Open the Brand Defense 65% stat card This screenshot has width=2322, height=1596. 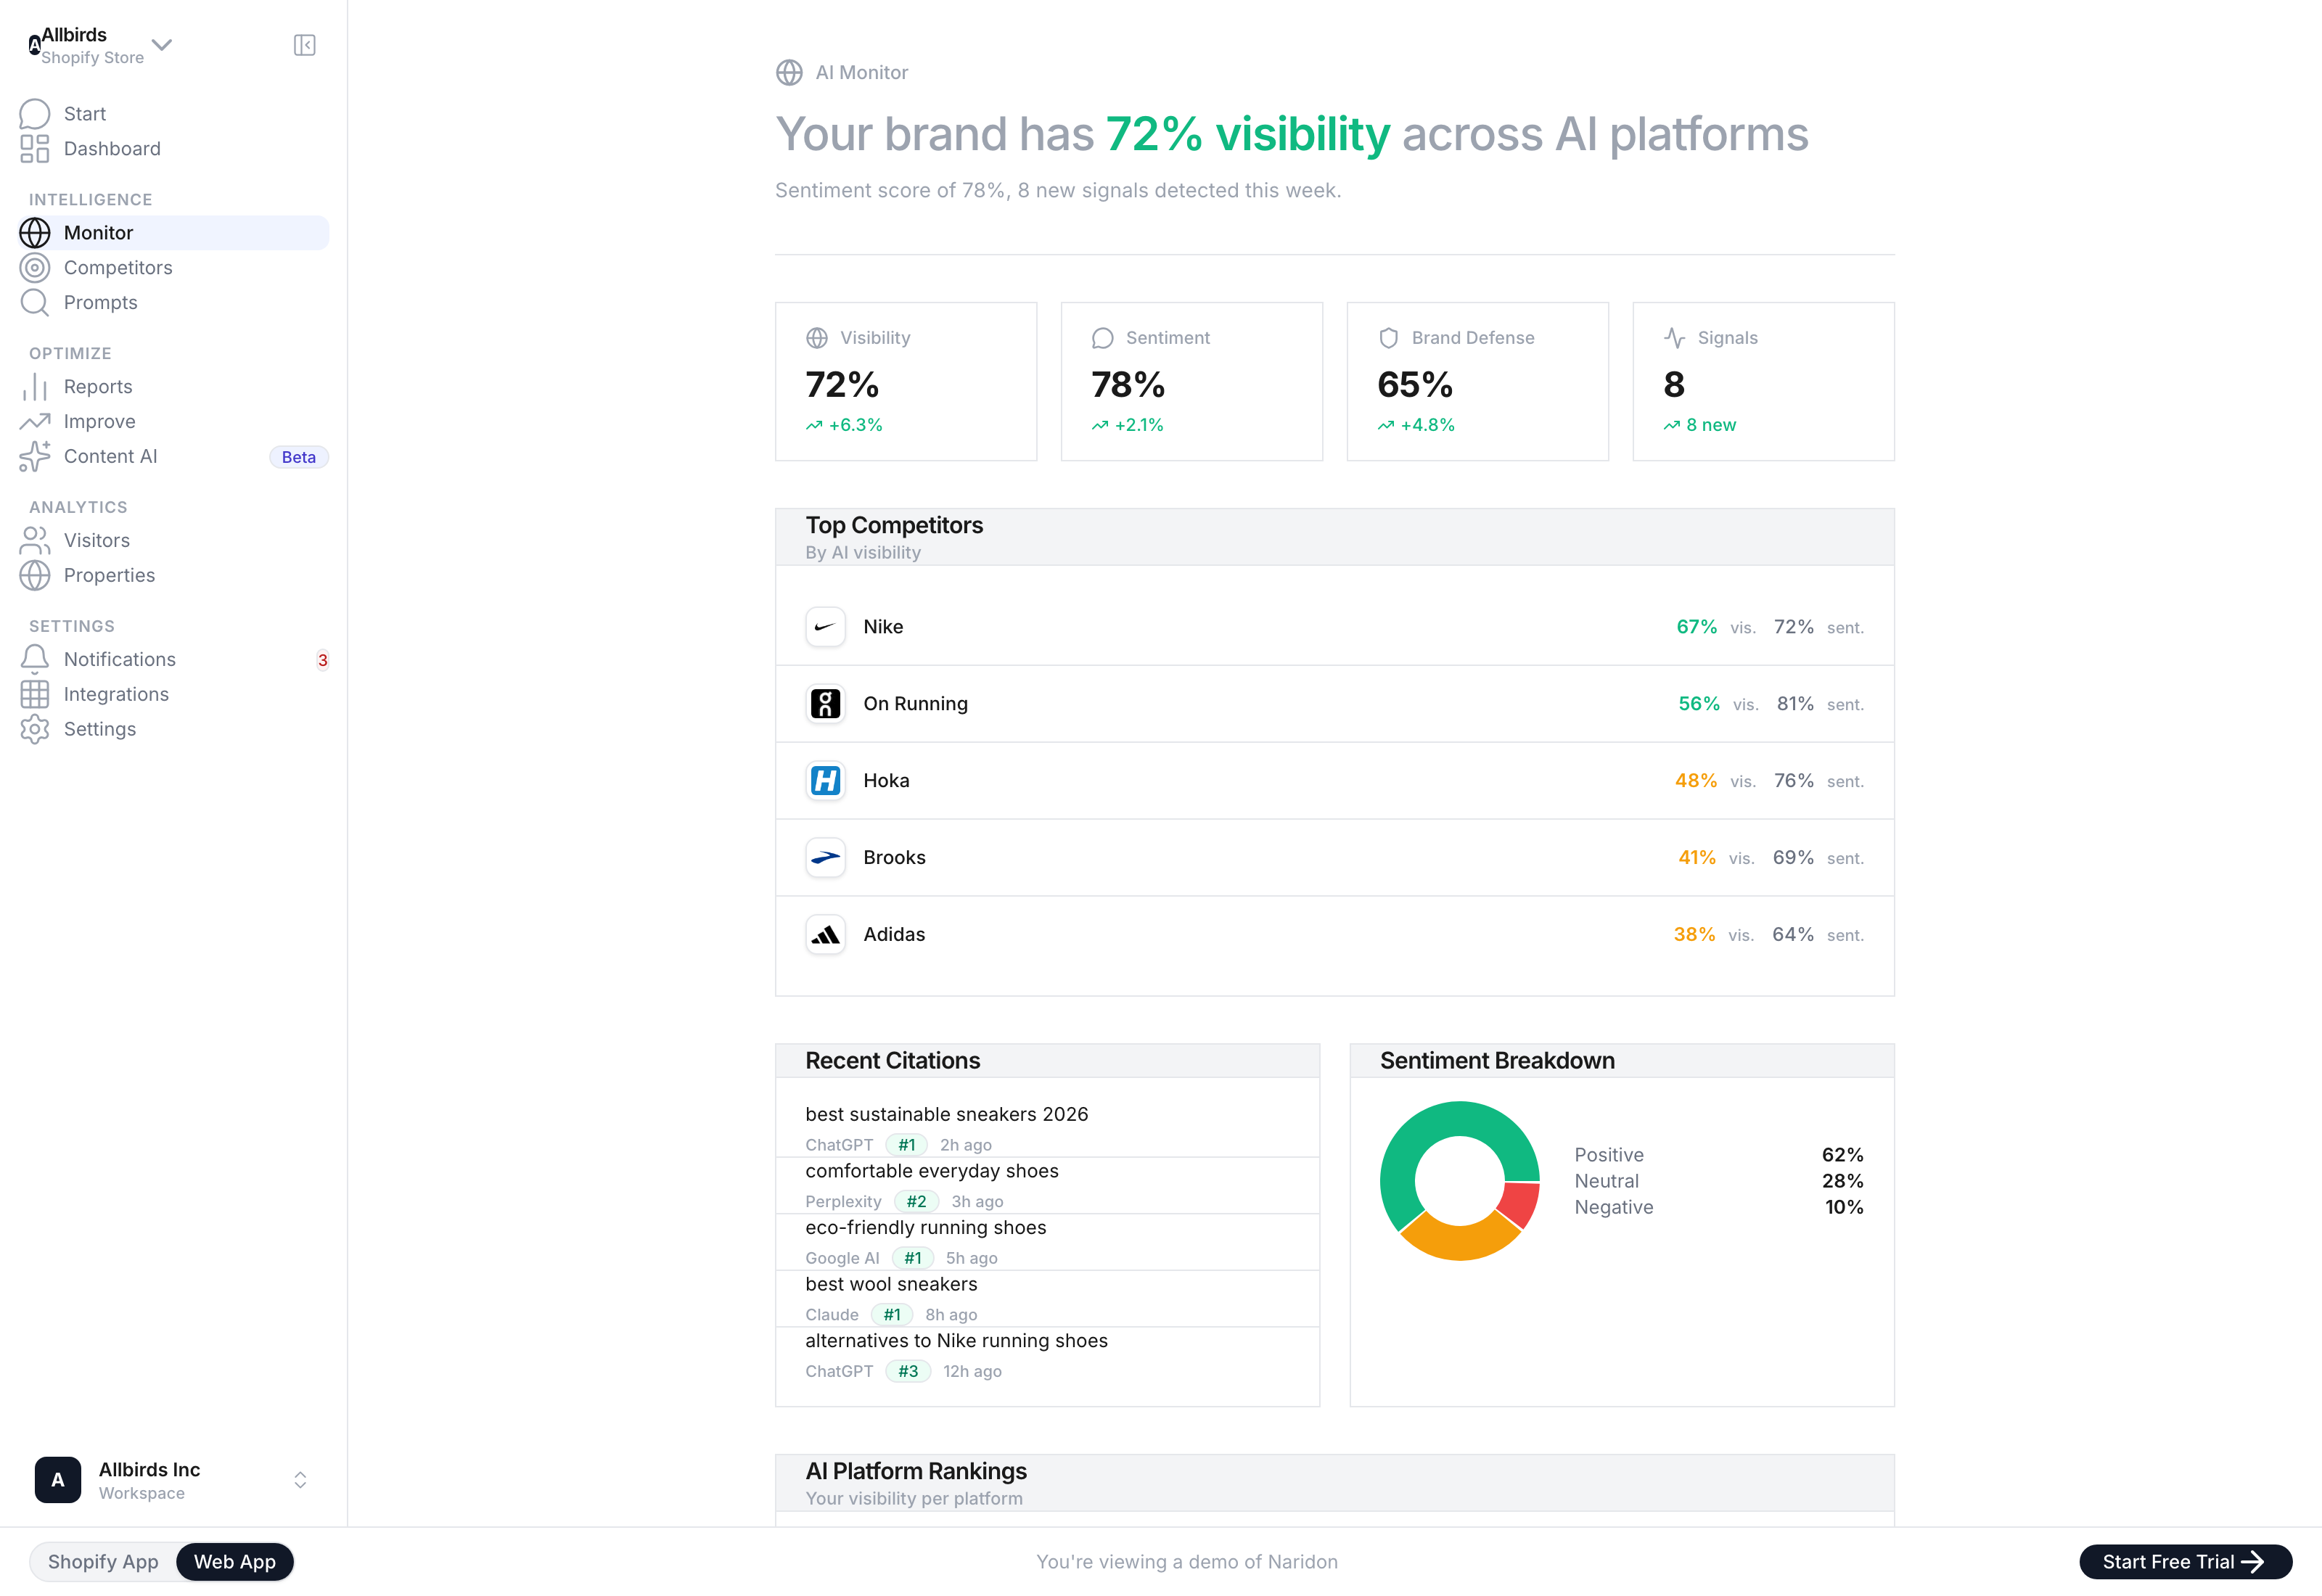pyautogui.click(x=1478, y=382)
